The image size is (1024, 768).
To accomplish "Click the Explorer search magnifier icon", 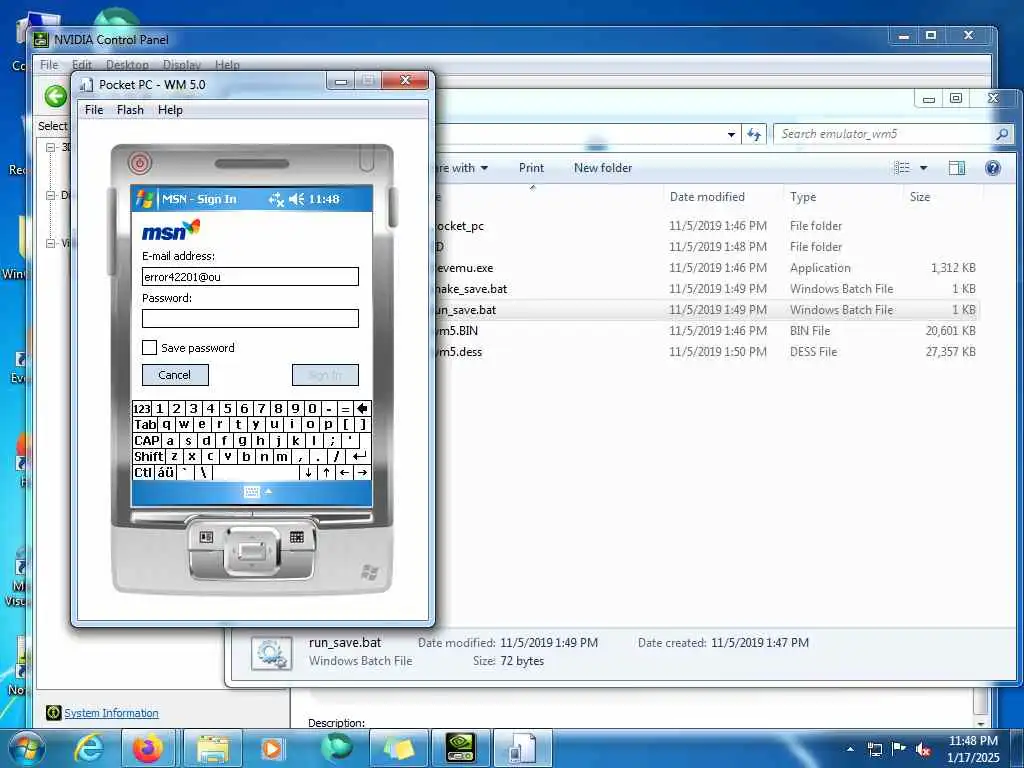I will (1002, 134).
